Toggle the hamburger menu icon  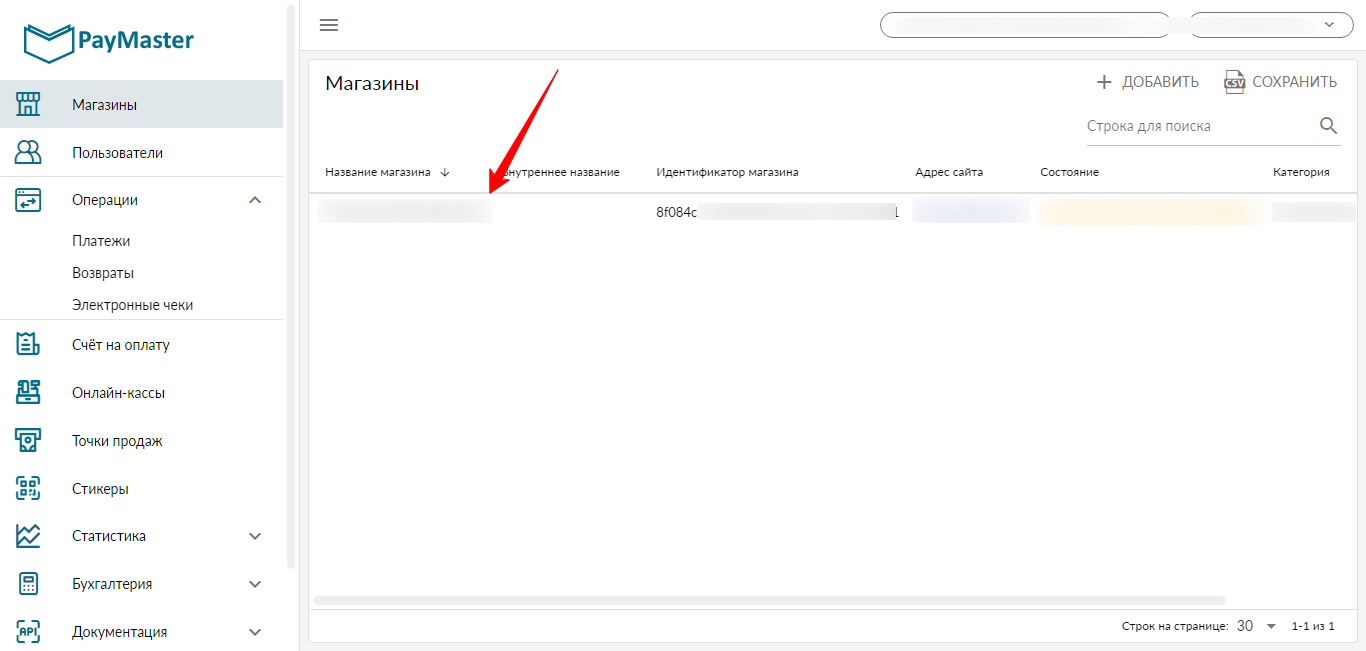point(329,25)
